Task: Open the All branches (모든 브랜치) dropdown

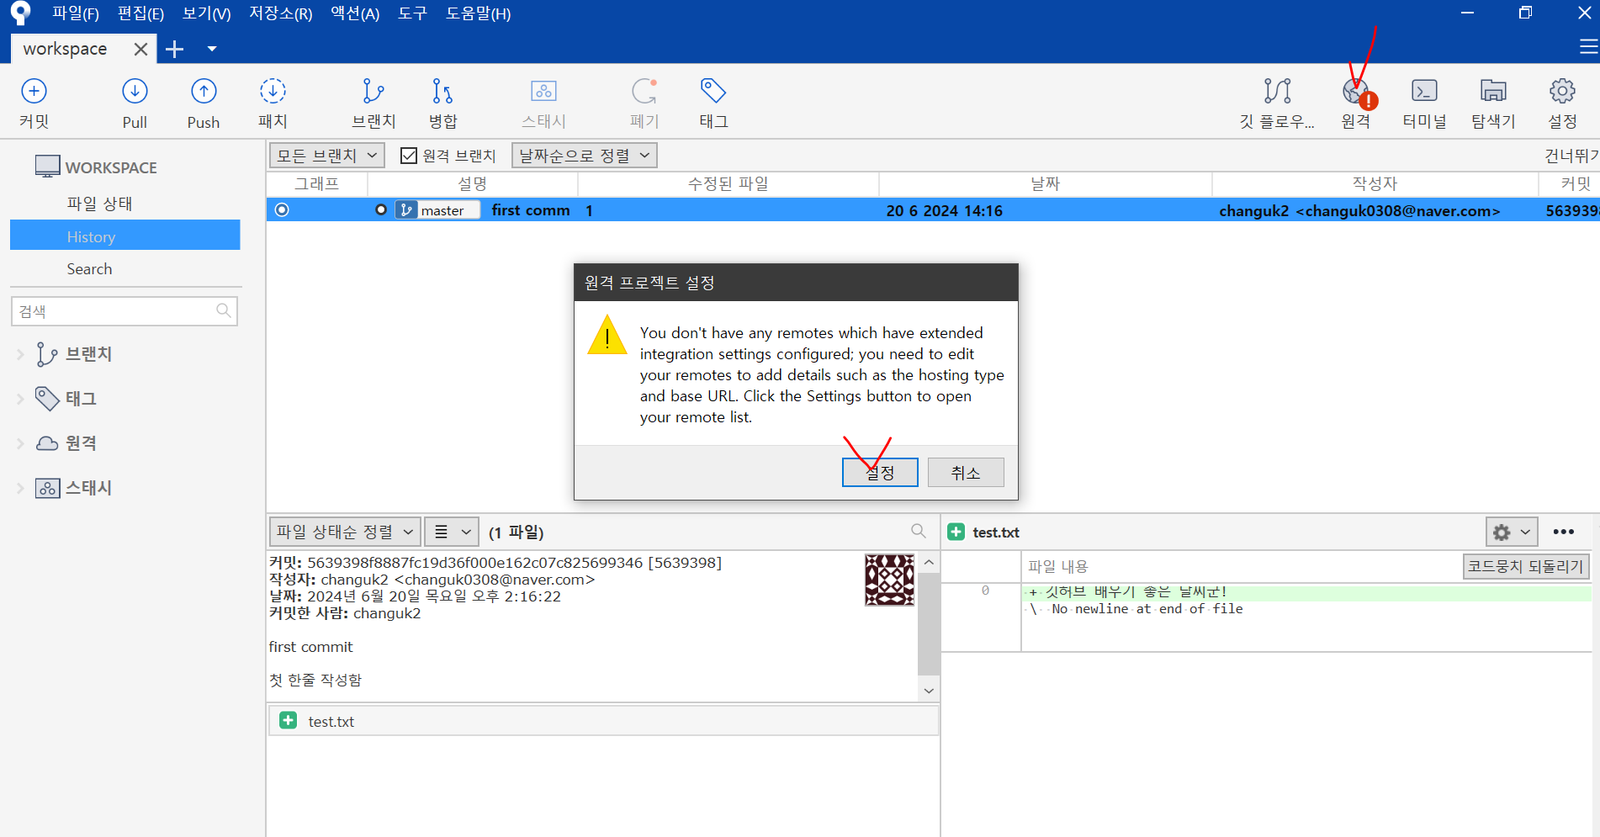Action: [x=327, y=156]
